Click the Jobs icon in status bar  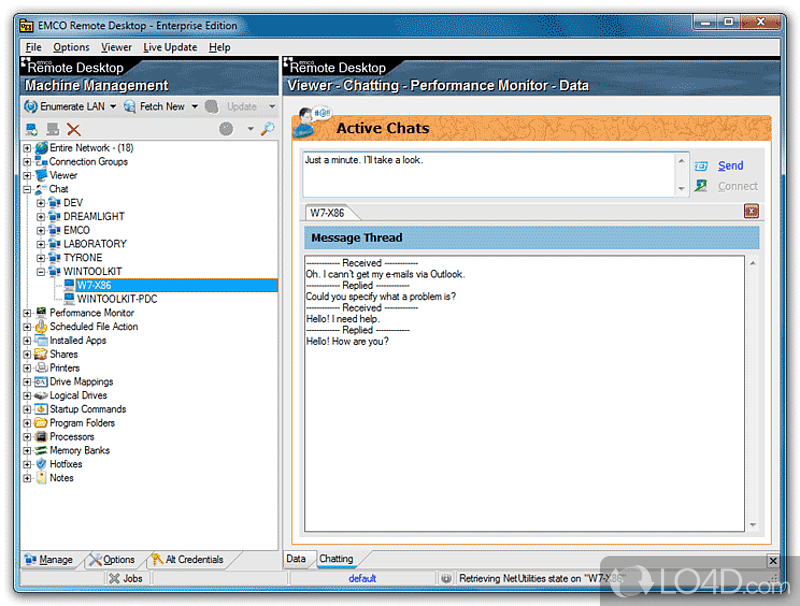[x=114, y=578]
